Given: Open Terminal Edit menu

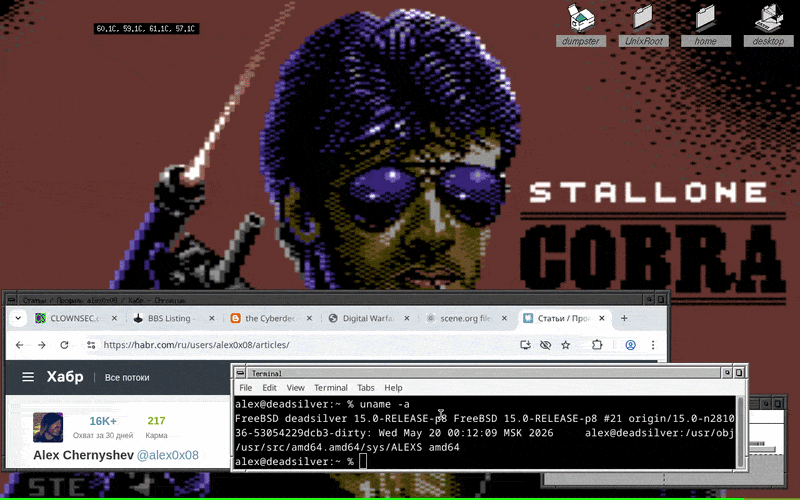Looking at the screenshot, I should (269, 388).
